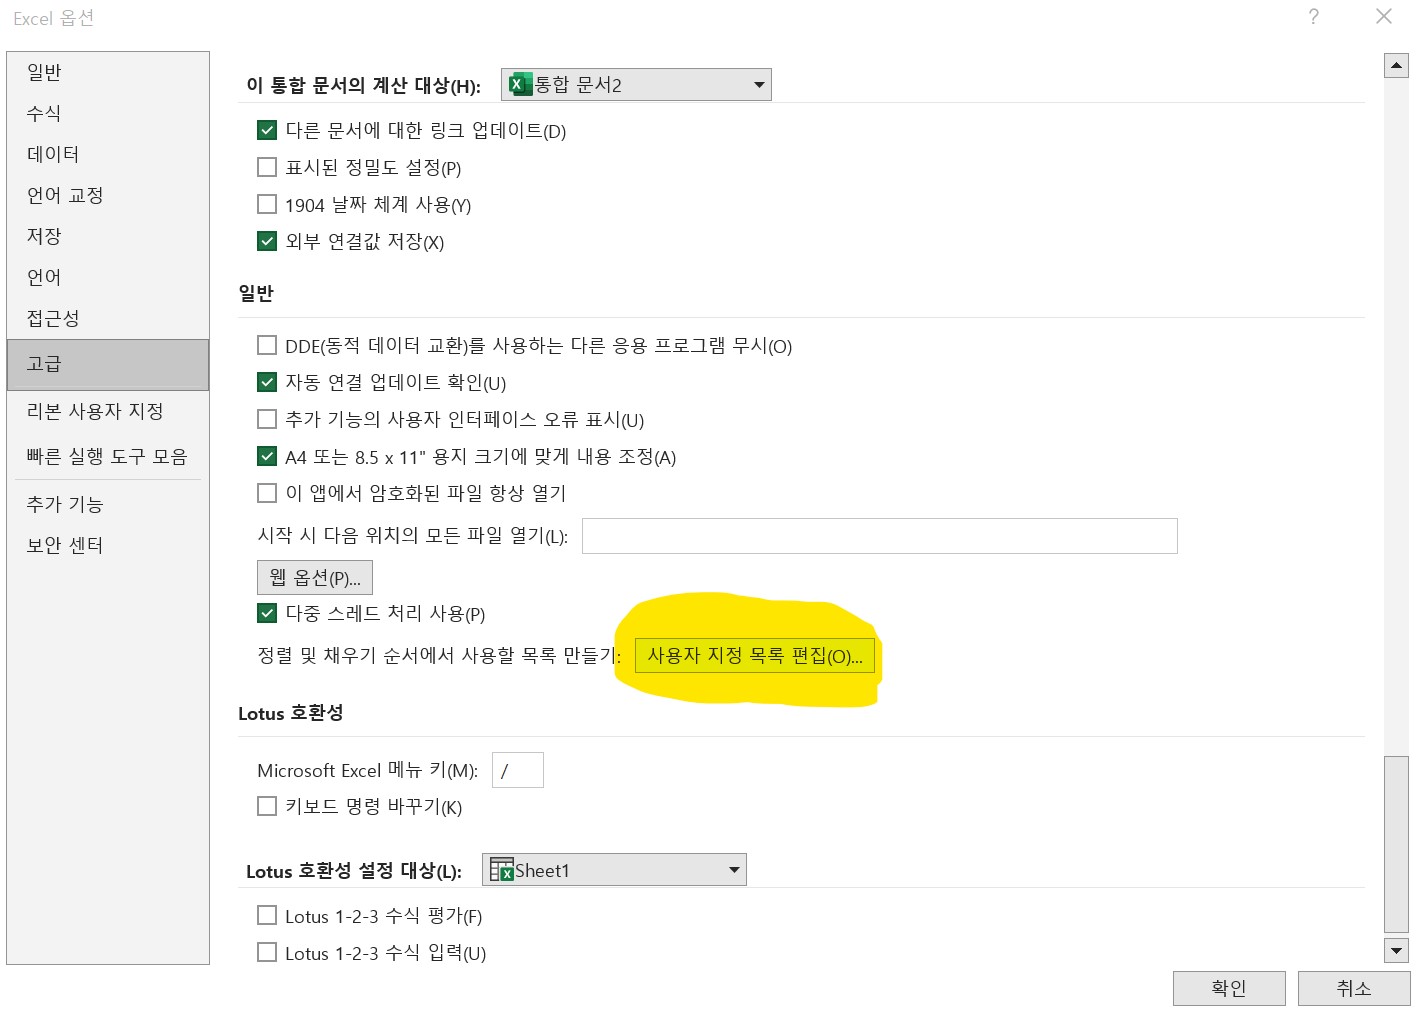Click the scrollbar down arrow
The width and height of the screenshot is (1417, 1015).
click(x=1396, y=951)
